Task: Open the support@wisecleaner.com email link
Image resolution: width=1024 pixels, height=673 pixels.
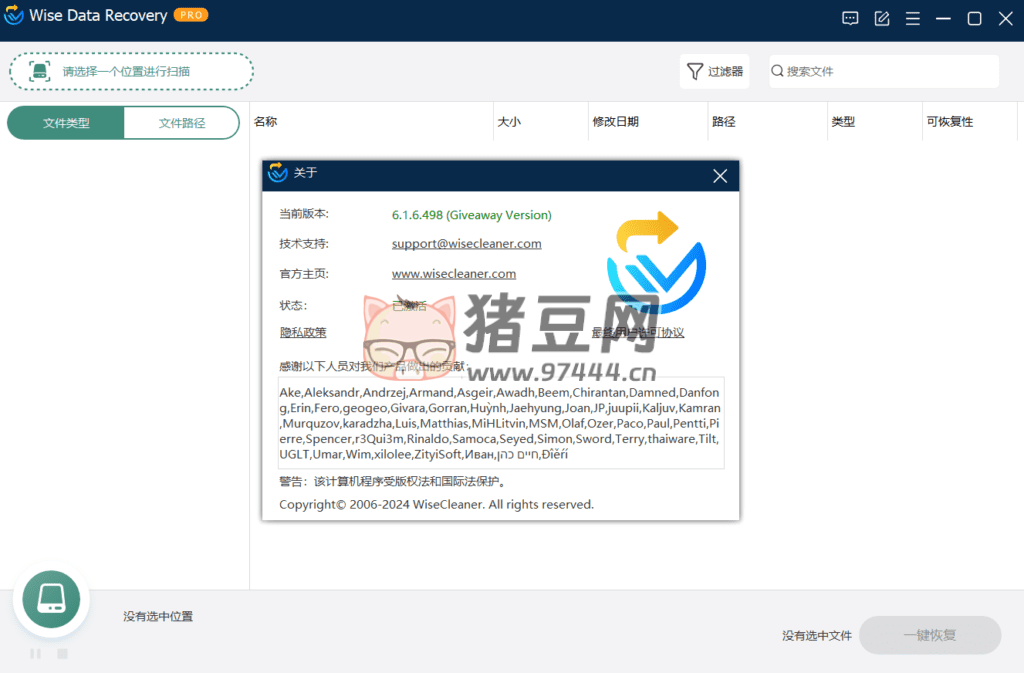Action: tap(466, 243)
